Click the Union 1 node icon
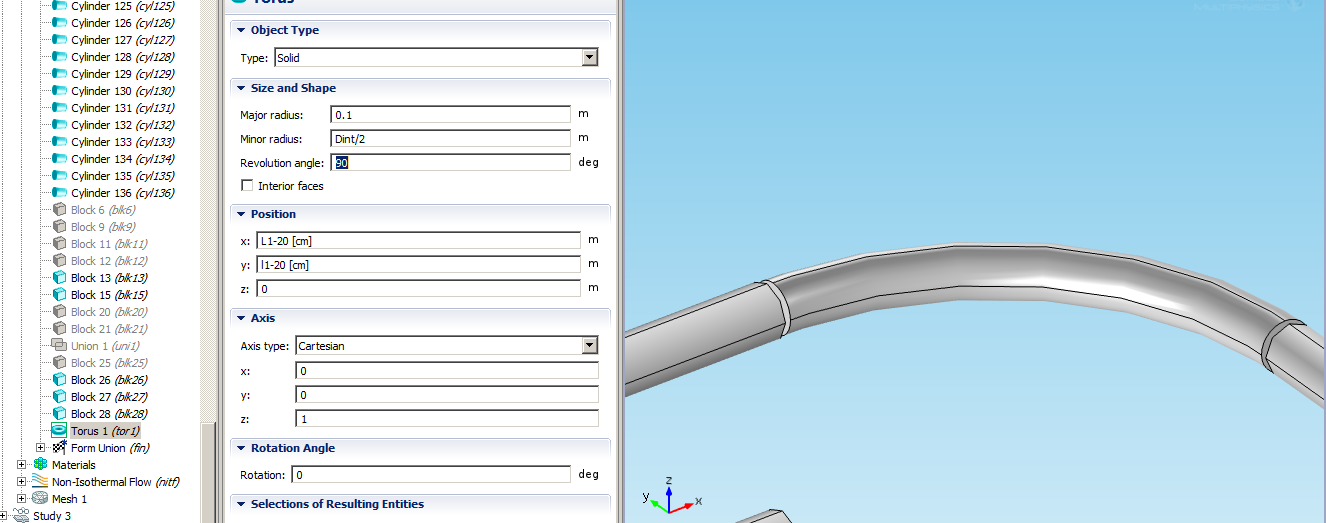Screen dimensions: 1326x523 (x=59, y=345)
